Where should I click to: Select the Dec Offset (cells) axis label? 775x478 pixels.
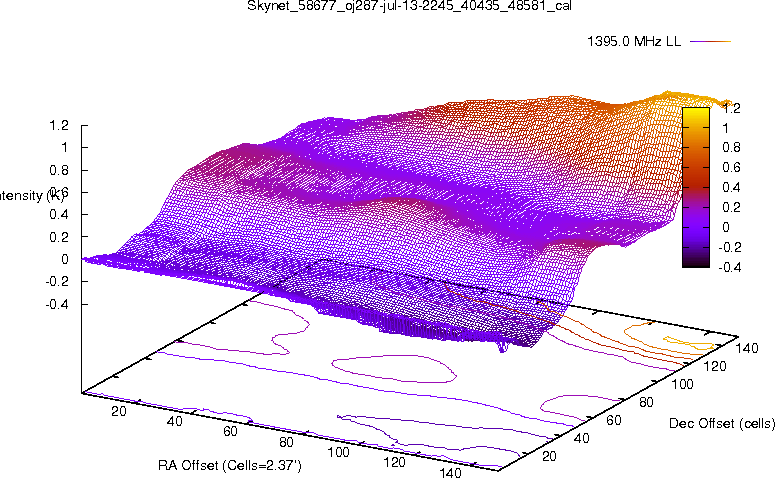[722, 424]
